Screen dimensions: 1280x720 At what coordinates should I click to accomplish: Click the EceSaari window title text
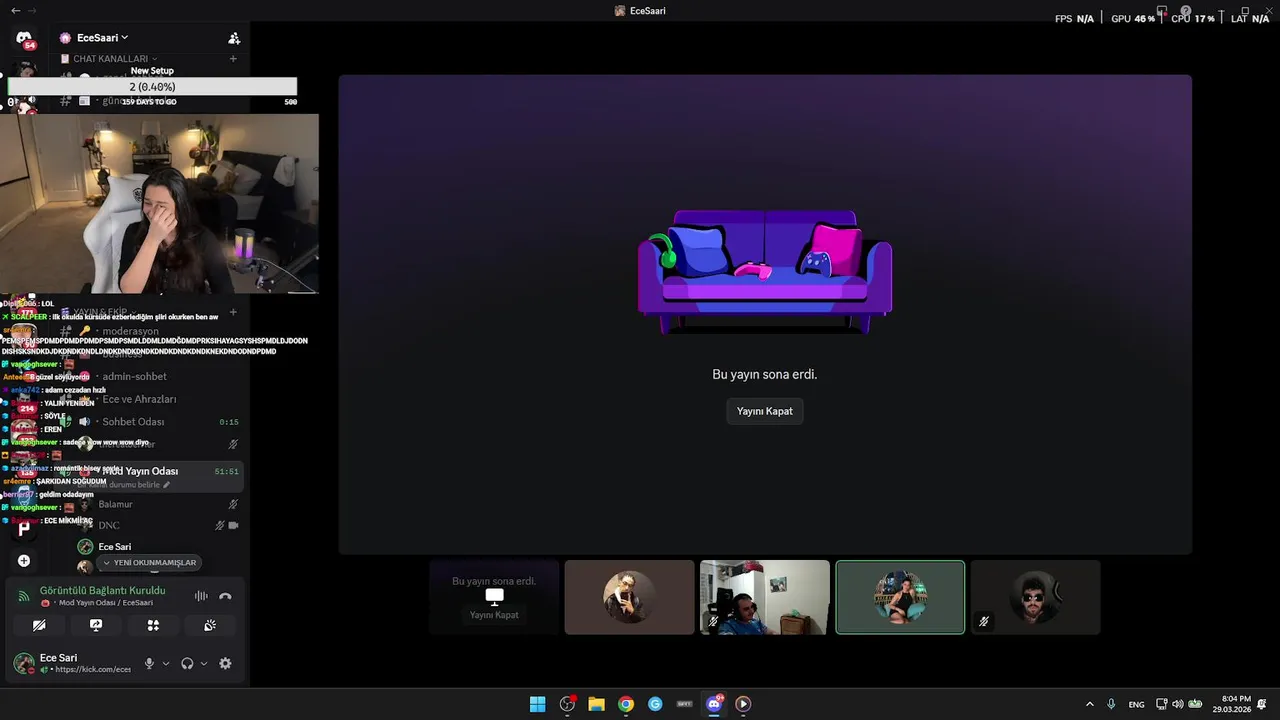tap(647, 11)
